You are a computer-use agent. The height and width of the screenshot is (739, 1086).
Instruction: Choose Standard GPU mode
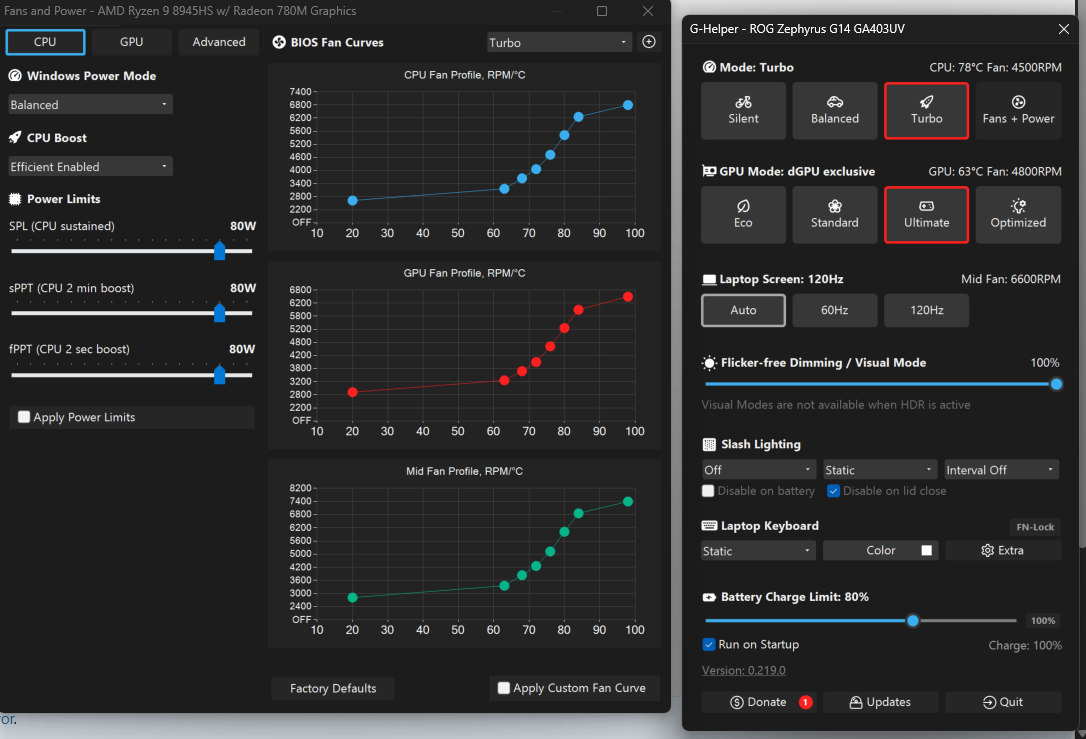tap(835, 215)
